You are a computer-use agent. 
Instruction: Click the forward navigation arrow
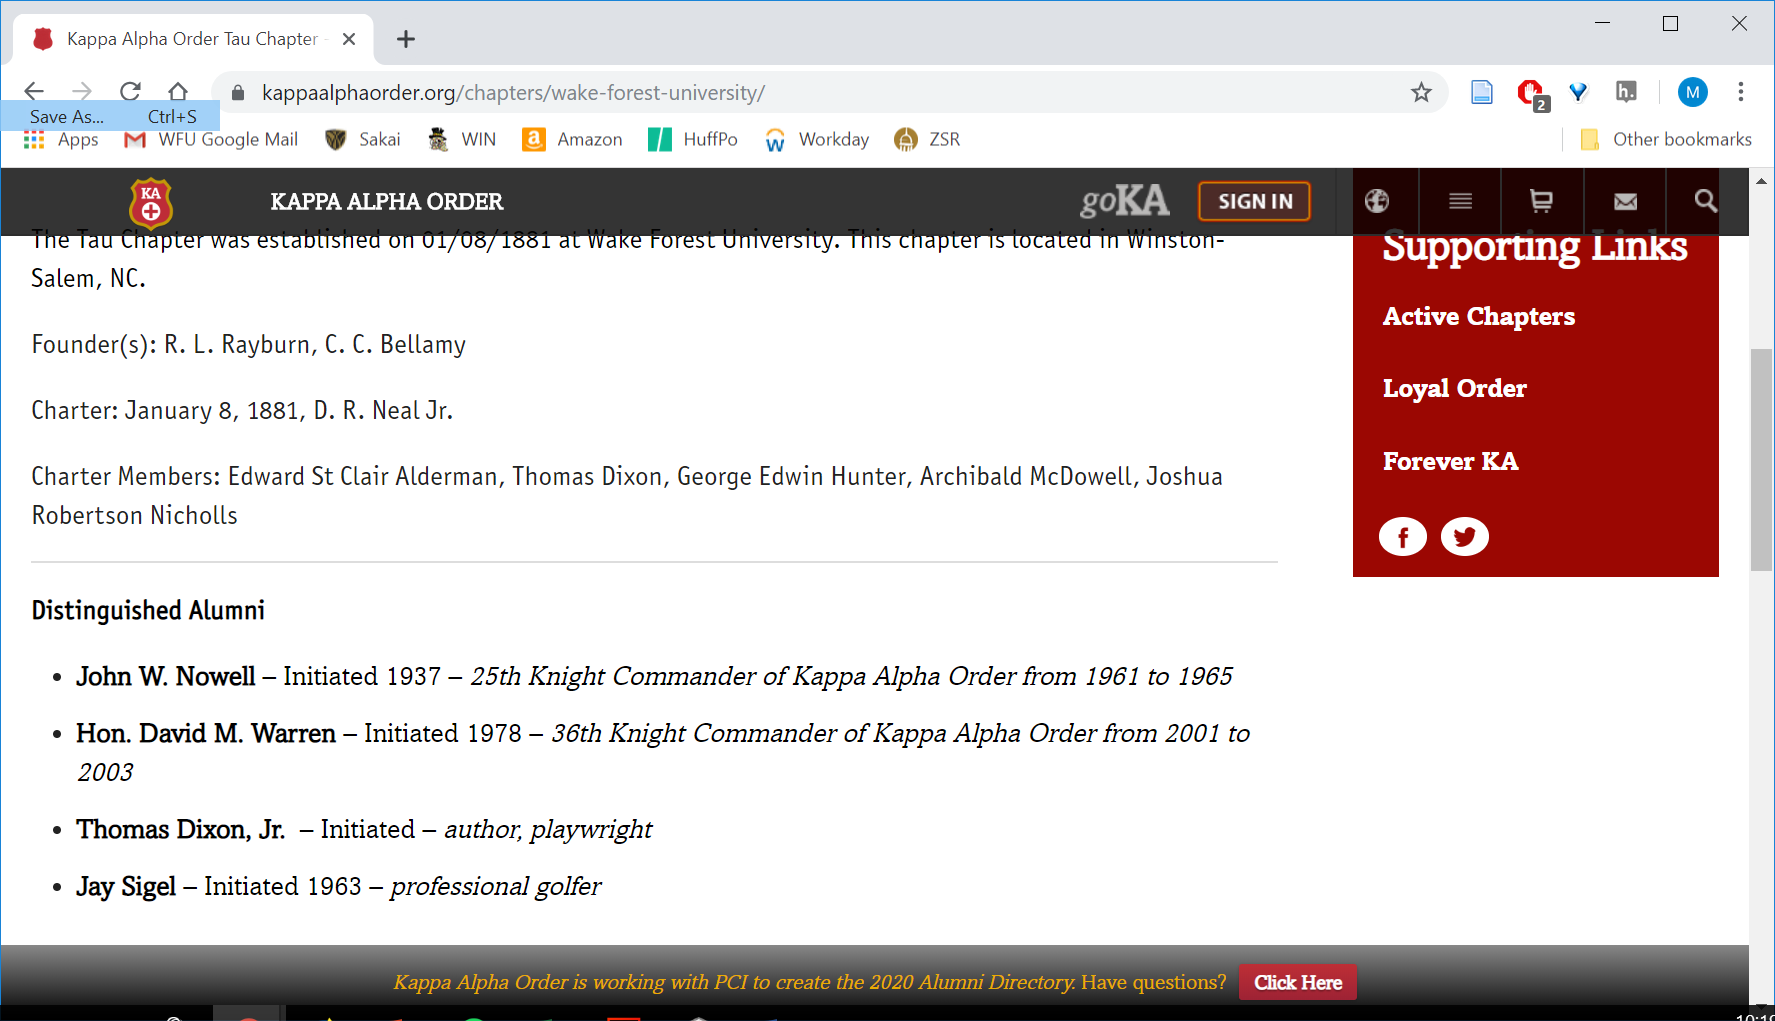(x=82, y=92)
